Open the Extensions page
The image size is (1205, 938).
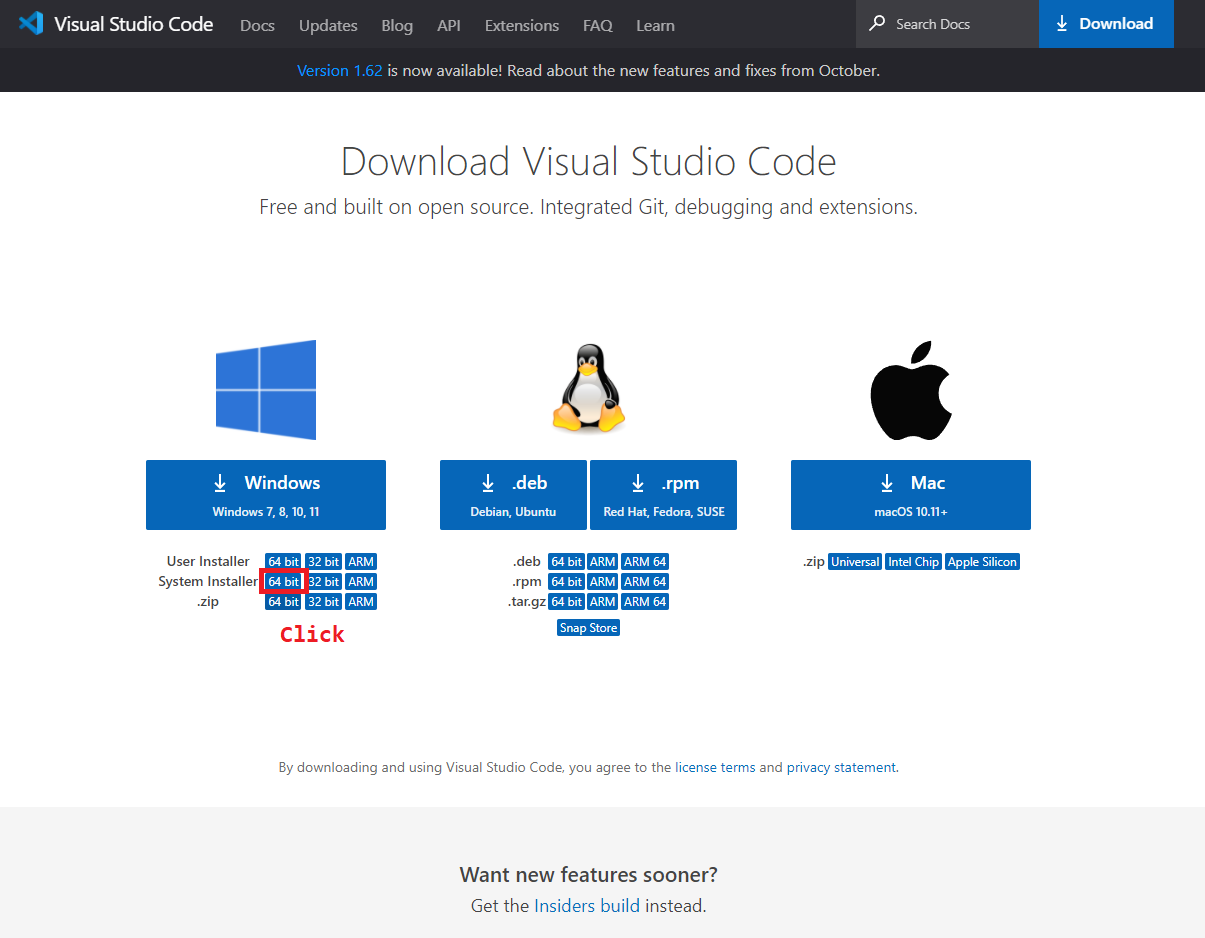[x=522, y=25]
